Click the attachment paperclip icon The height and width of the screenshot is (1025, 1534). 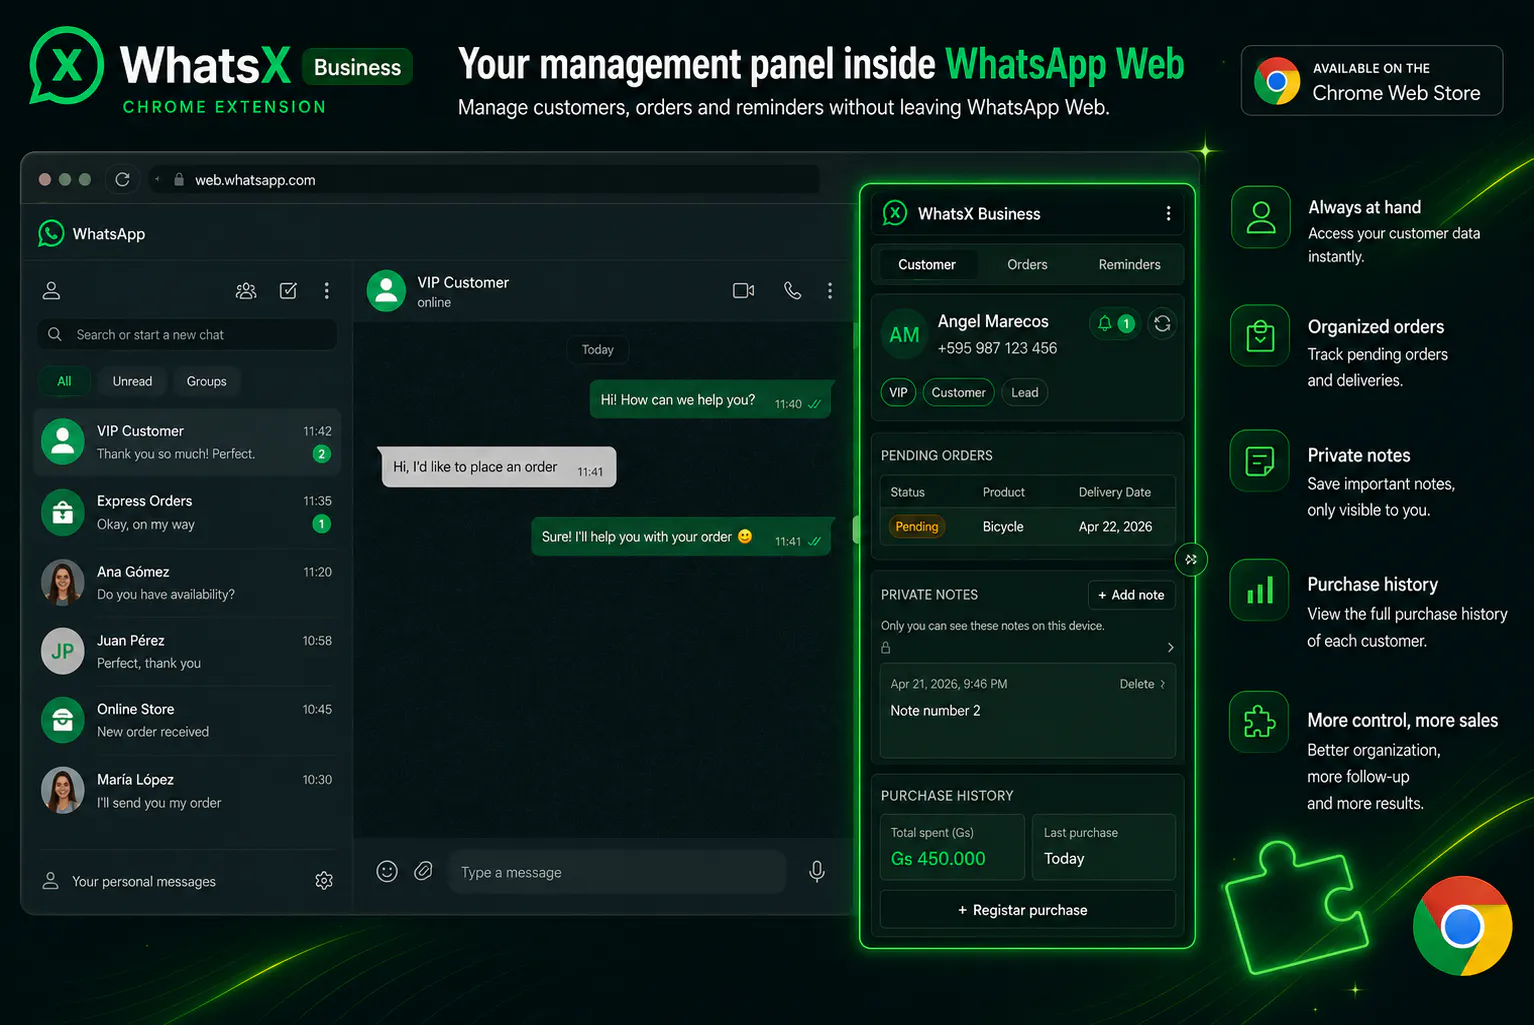424,872
